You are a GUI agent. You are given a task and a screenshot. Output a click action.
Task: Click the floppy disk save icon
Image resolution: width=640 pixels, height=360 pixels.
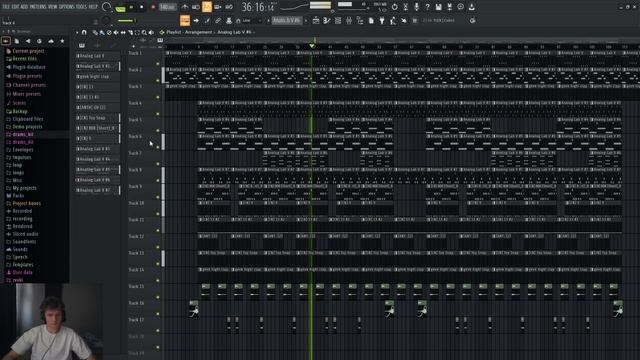click(x=438, y=7)
